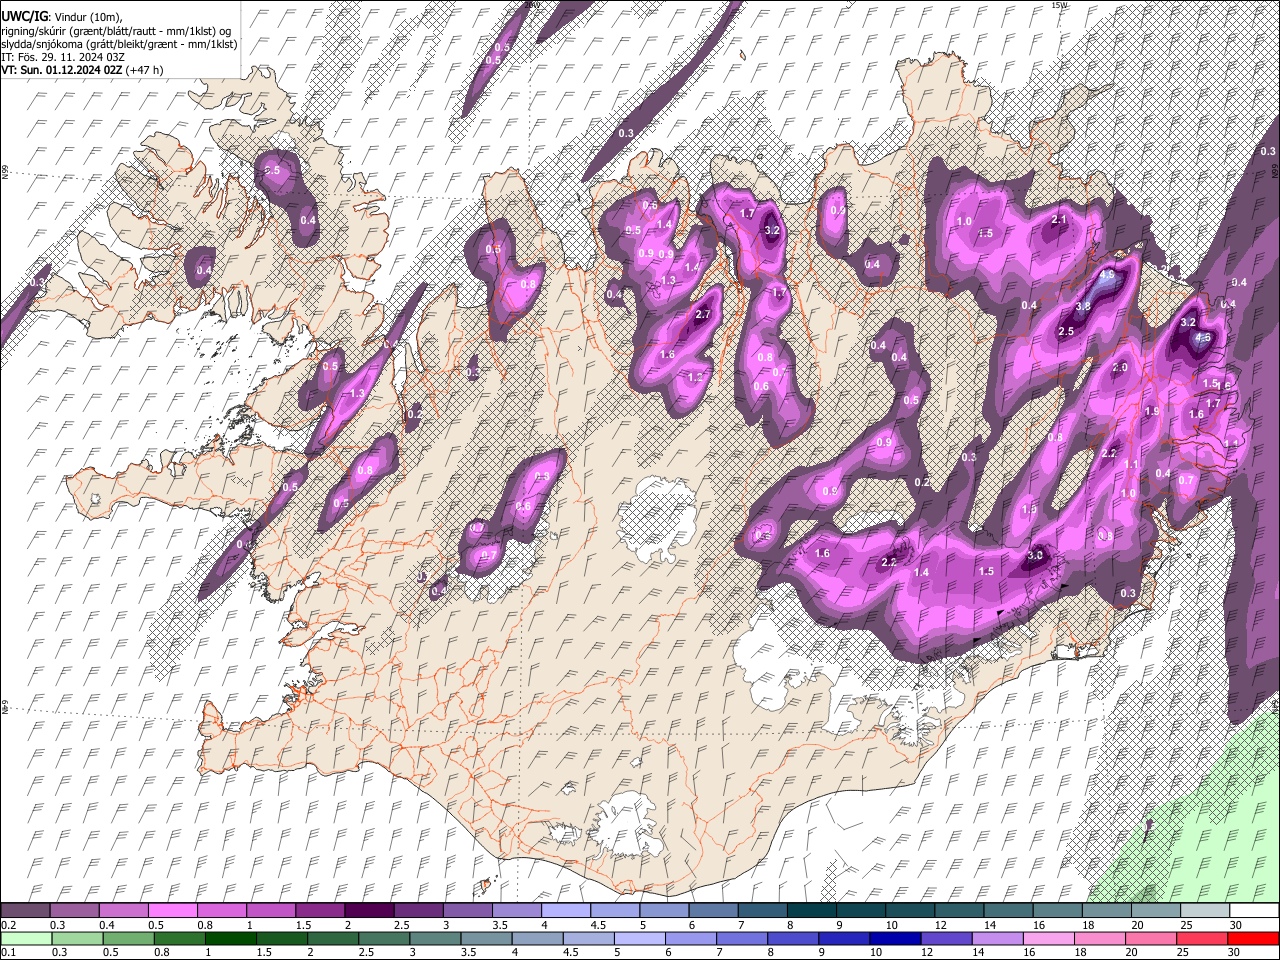The image size is (1280, 960).
Task: Click the 1.2 snowfall value on the map
Action: (x=697, y=377)
